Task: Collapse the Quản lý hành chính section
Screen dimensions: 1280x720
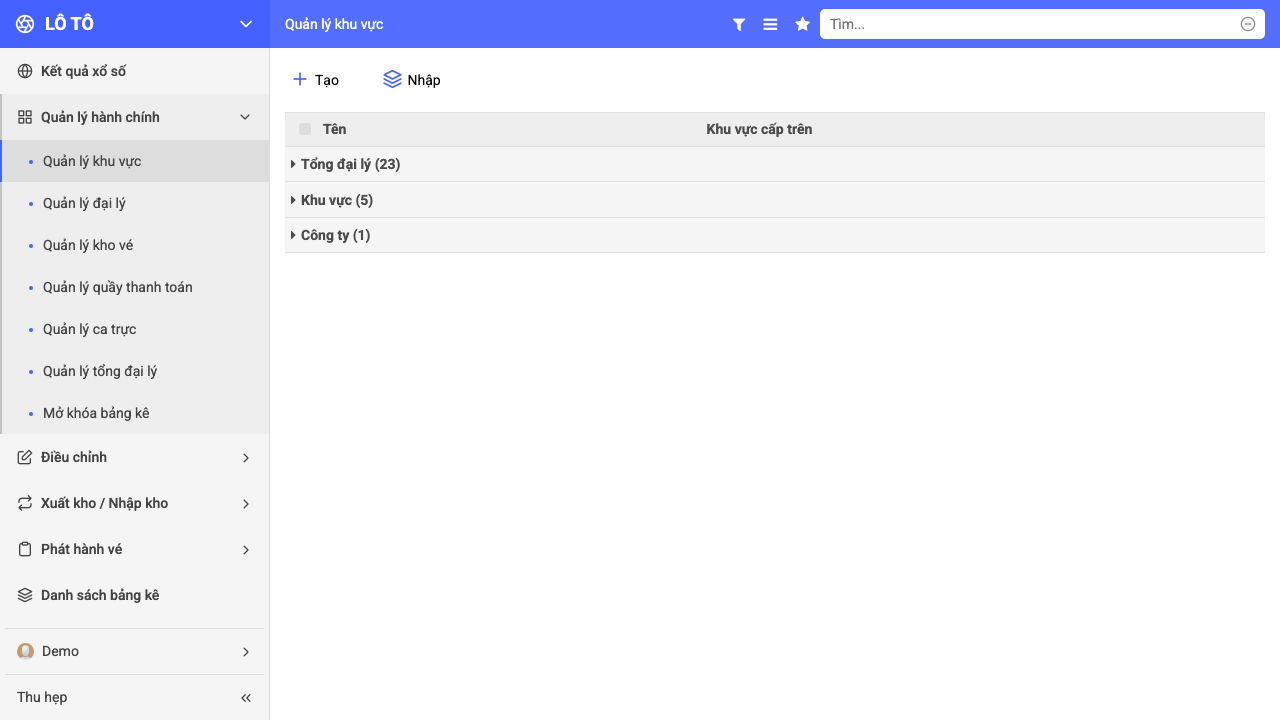Action: (x=135, y=117)
